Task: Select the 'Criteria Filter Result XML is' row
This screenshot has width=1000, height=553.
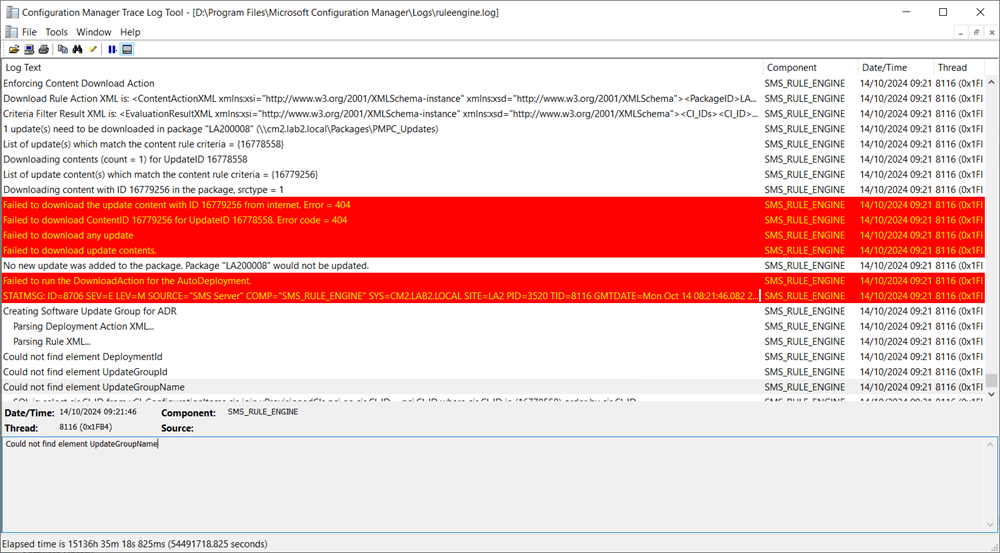Action: 492,114
